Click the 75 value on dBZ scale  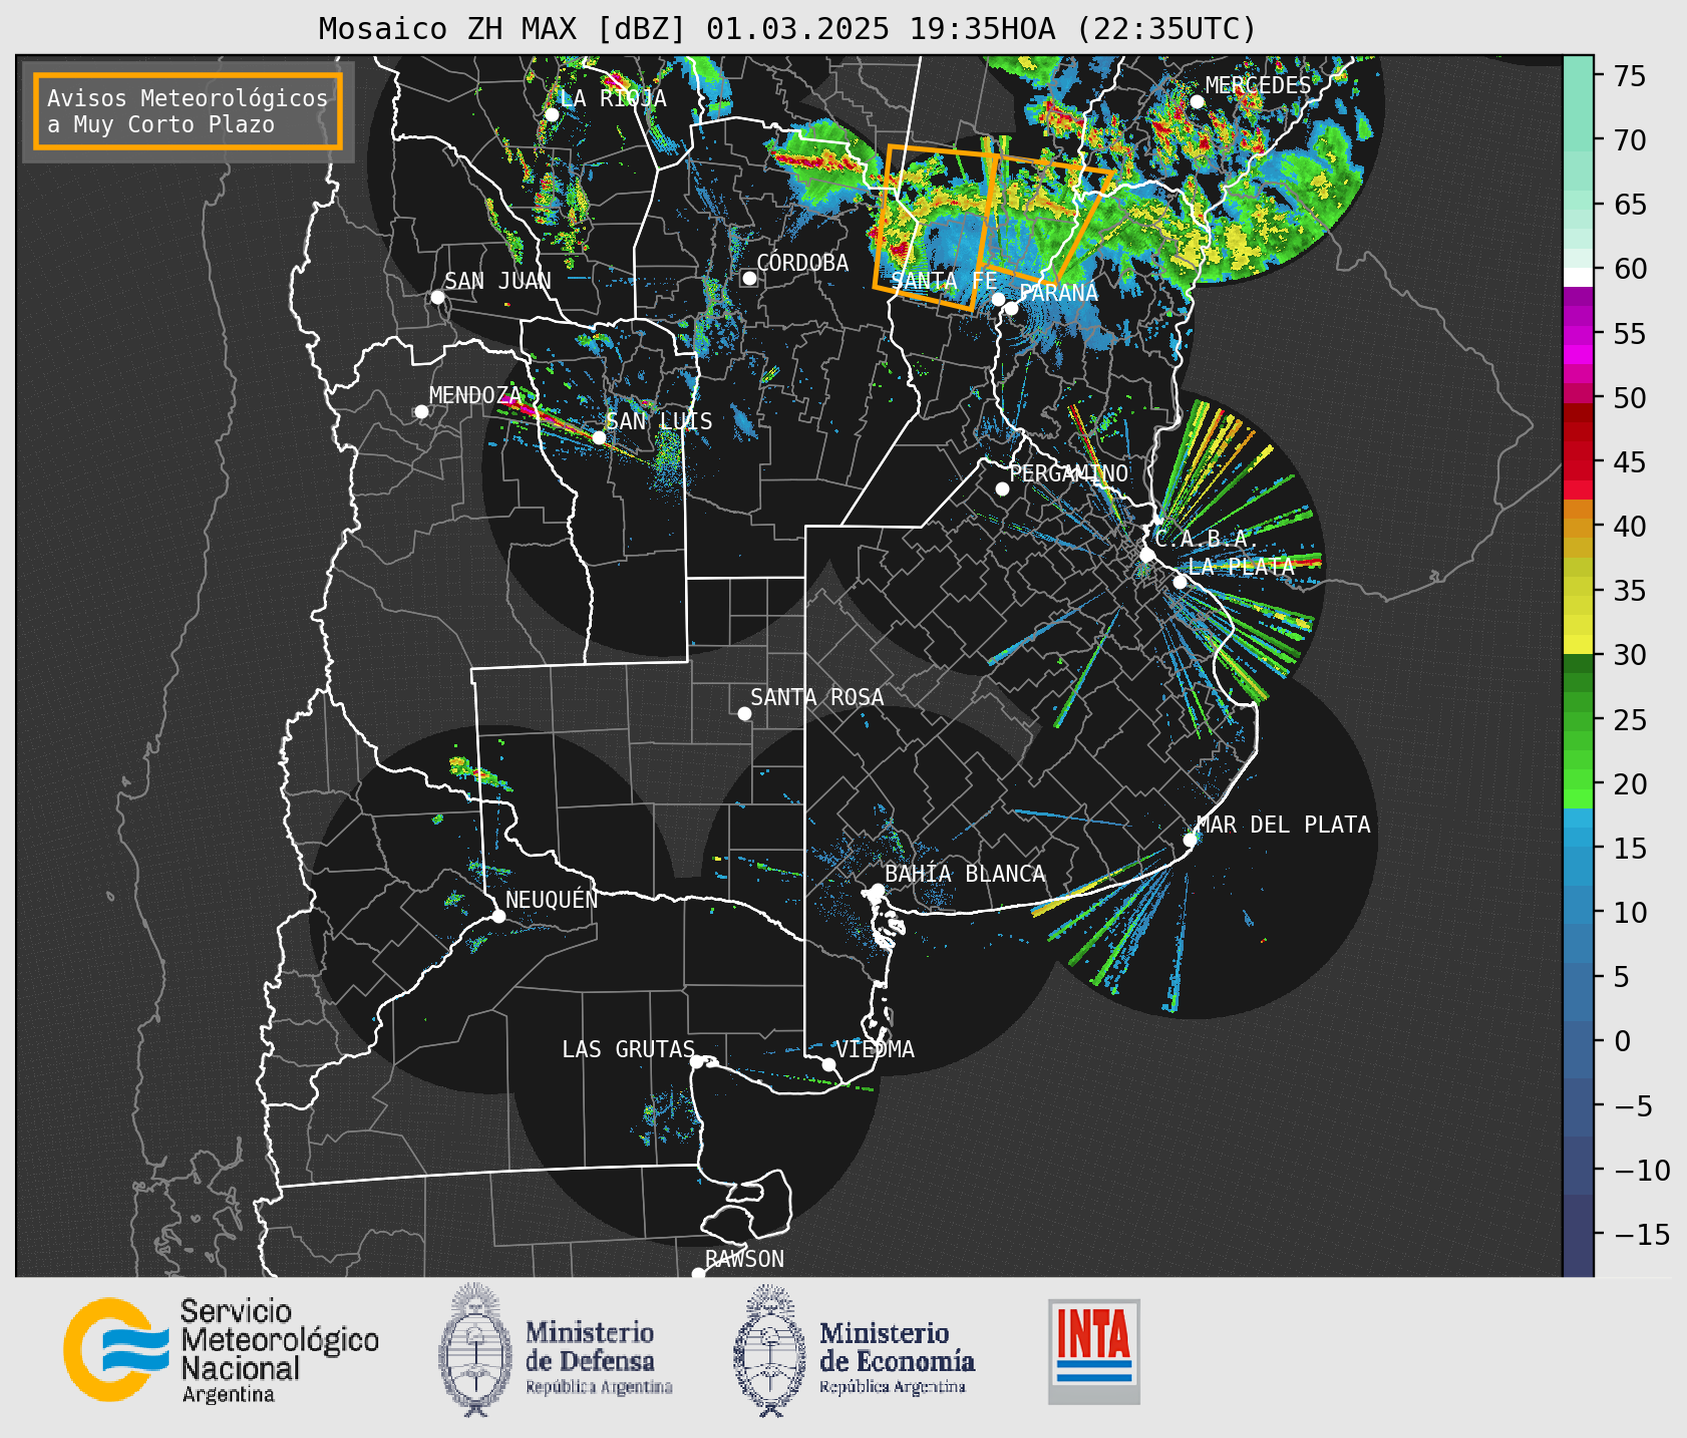pos(1628,76)
